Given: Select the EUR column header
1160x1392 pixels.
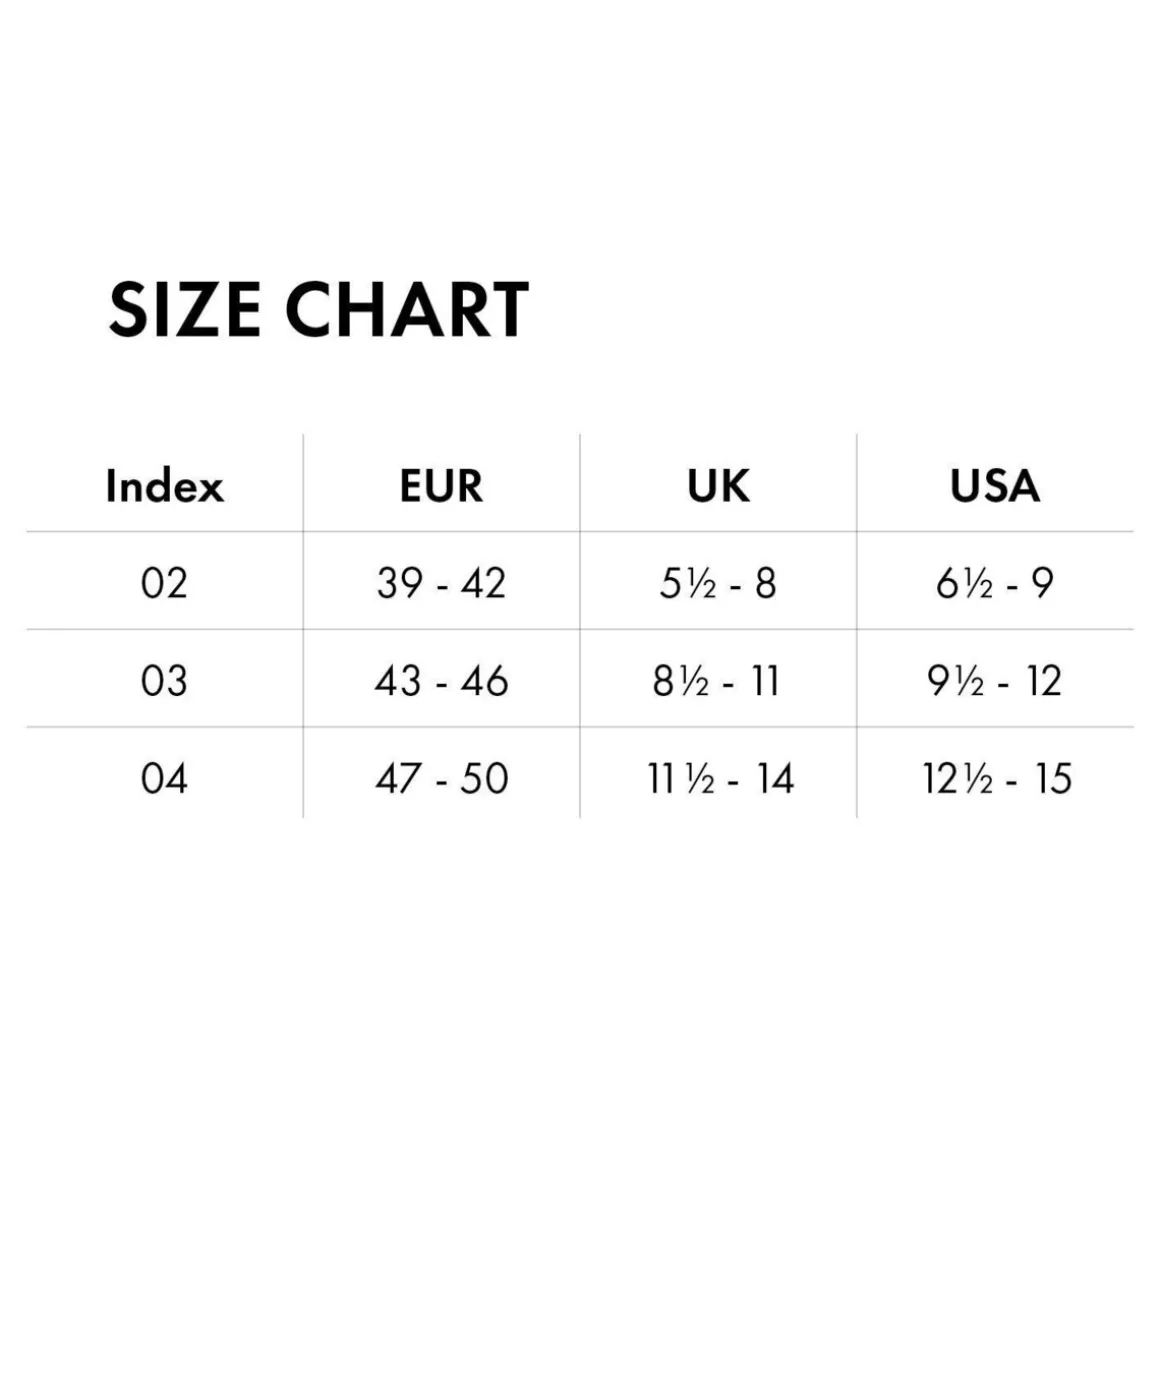Looking at the screenshot, I should pos(441,486).
